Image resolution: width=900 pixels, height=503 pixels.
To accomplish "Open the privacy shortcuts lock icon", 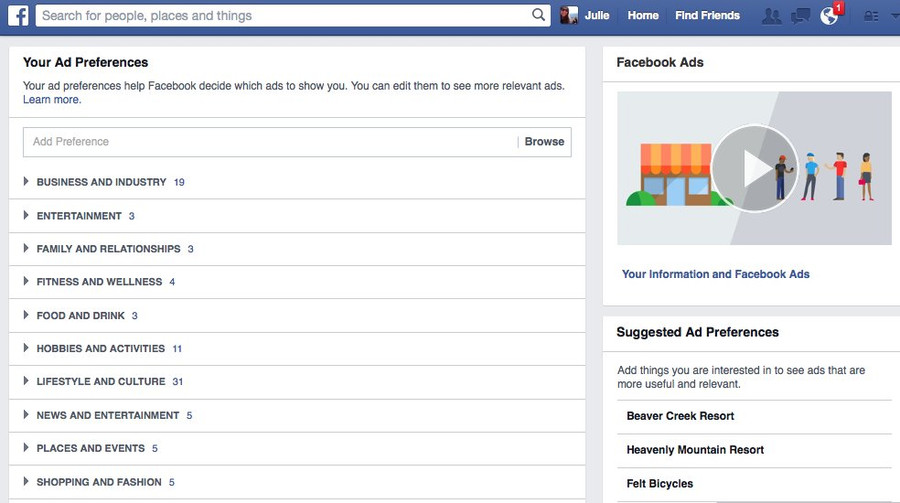I will (871, 16).
